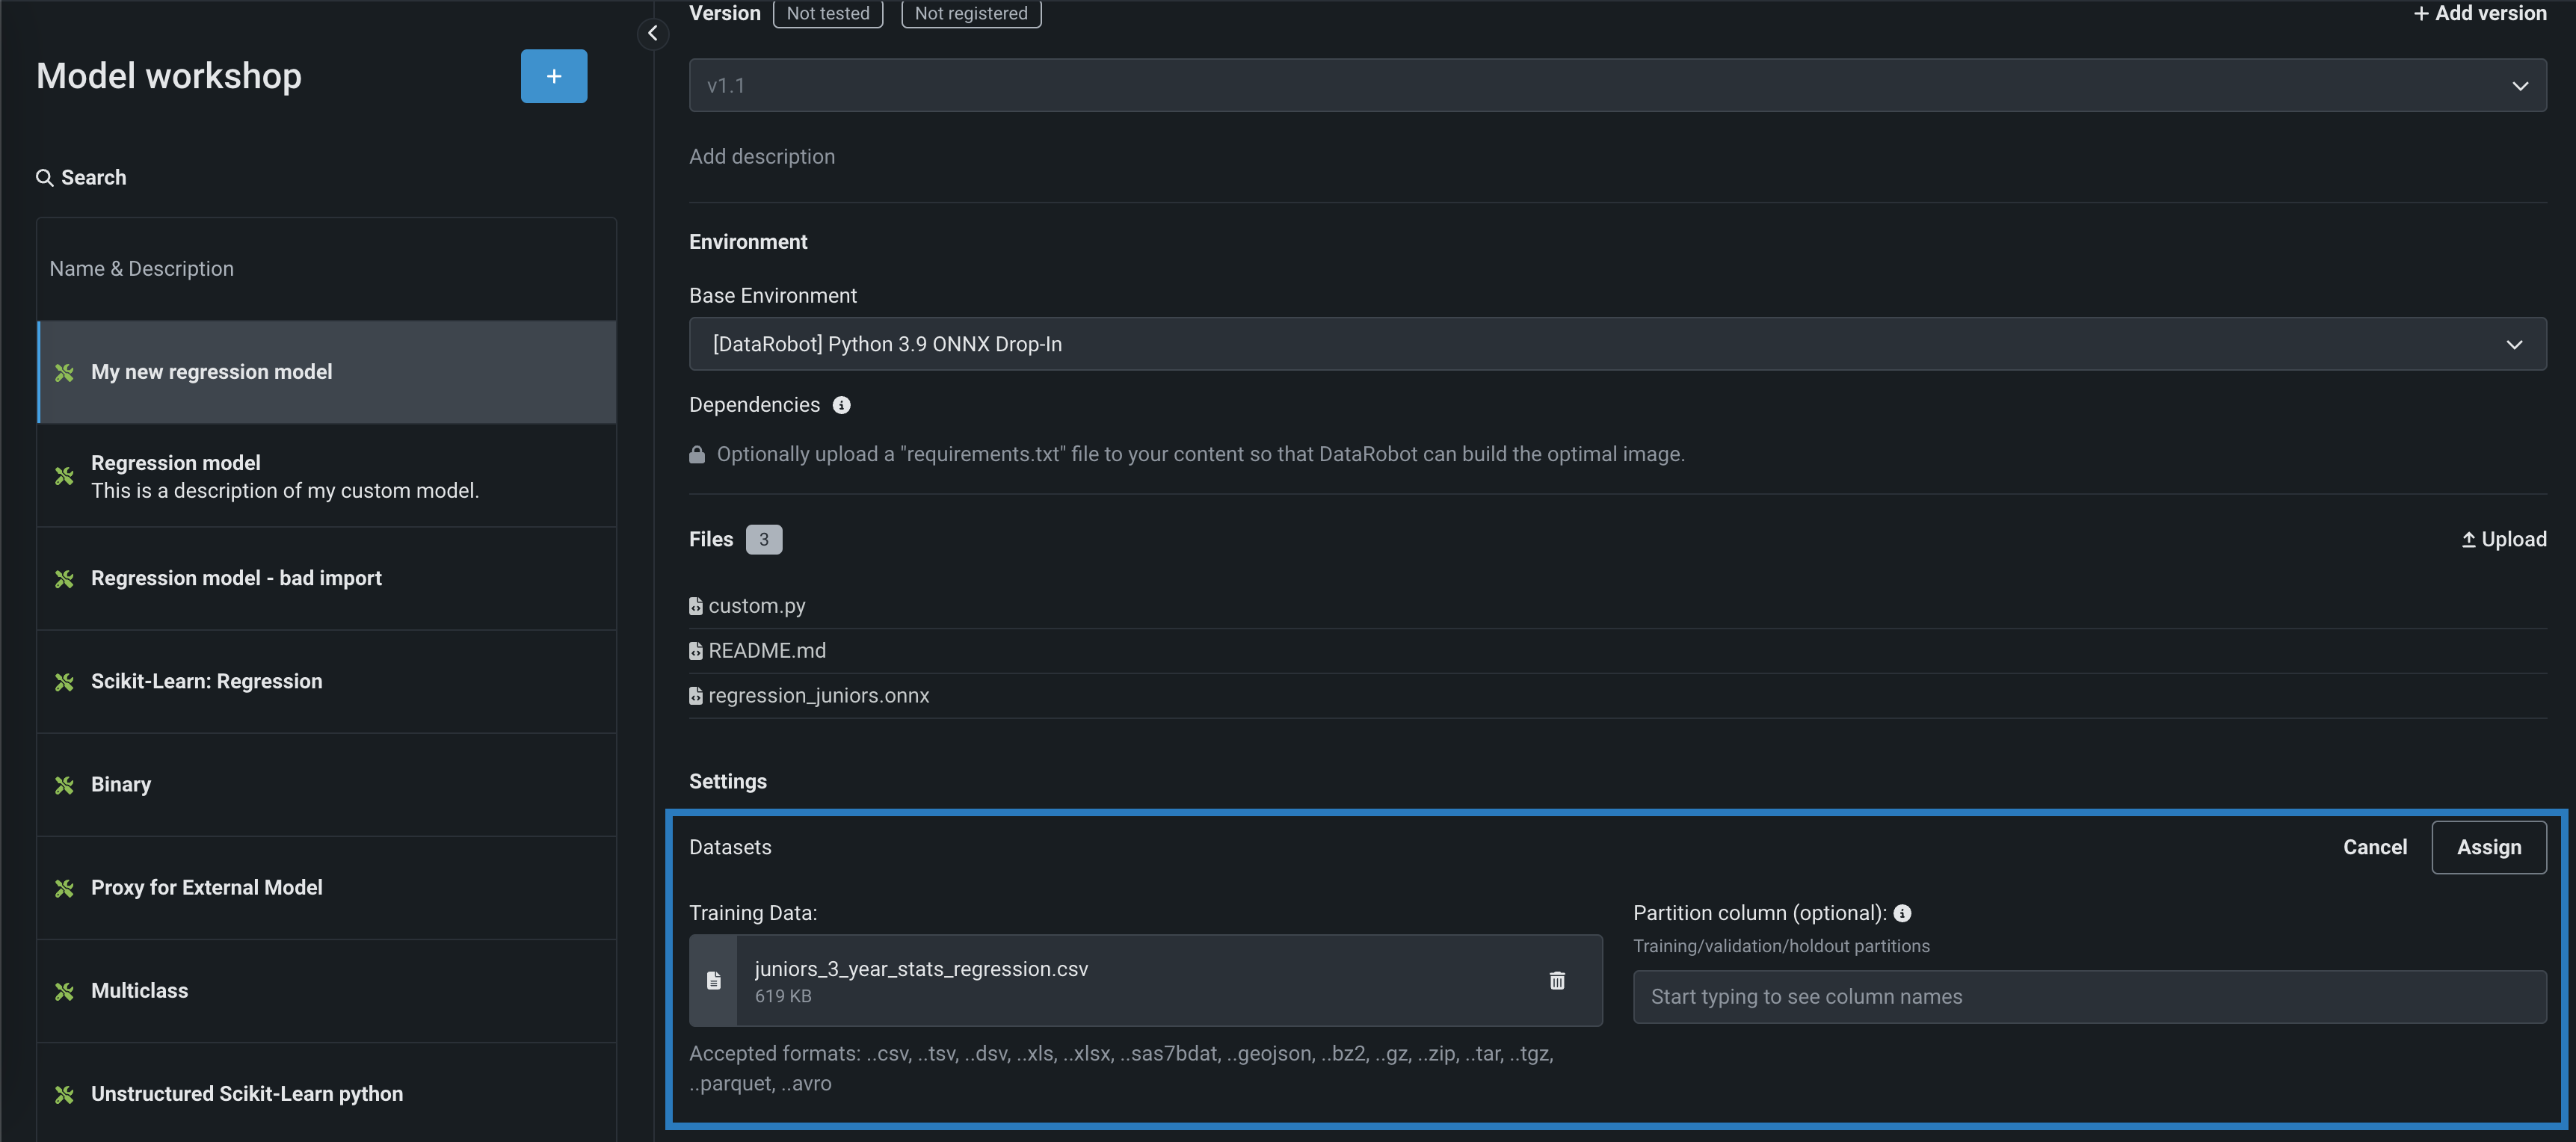
Task: Open Proxy for External Model
Action: pos(206,887)
